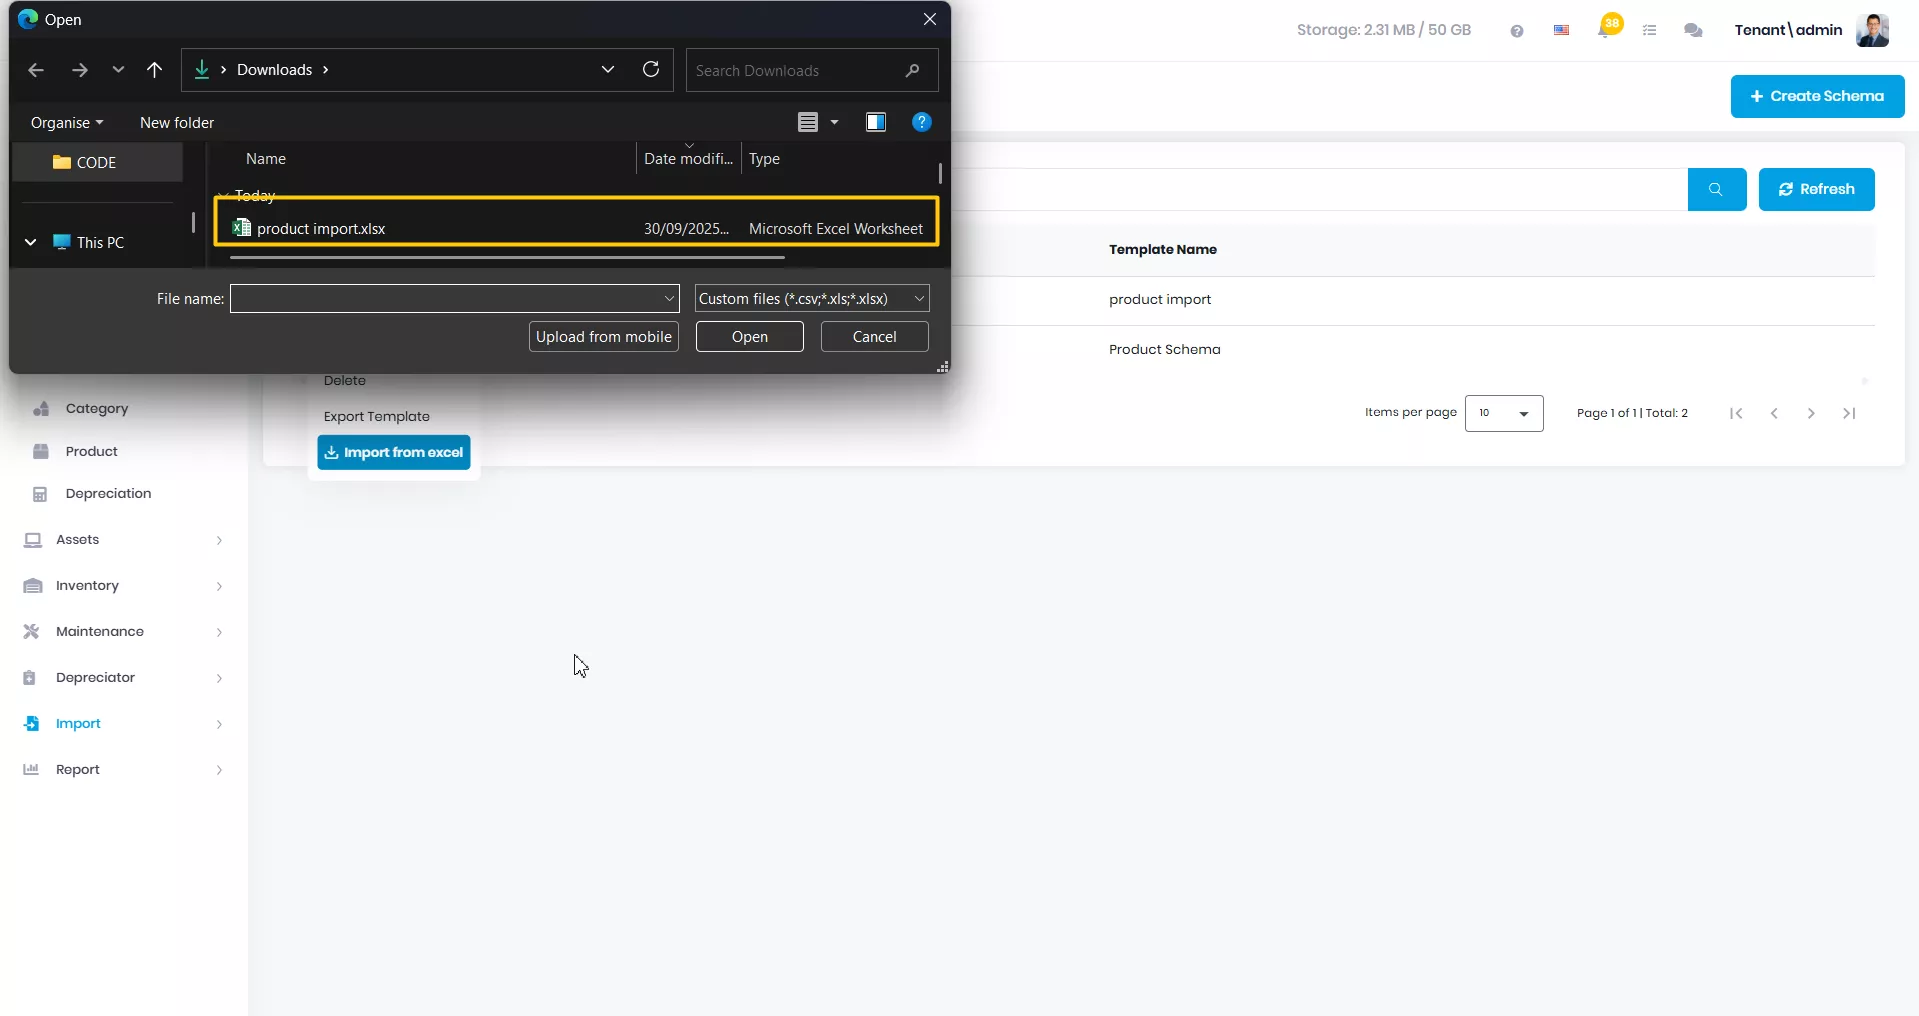Change the file view layout

(808, 122)
